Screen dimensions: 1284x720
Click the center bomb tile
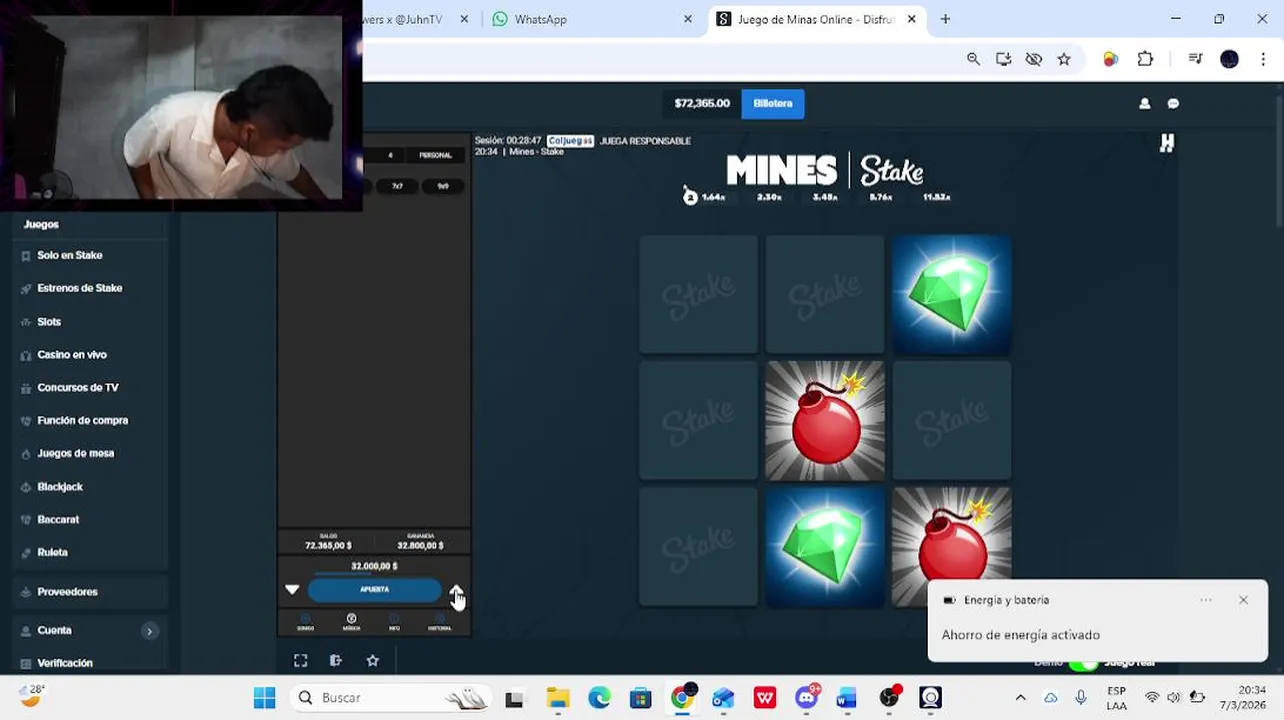click(x=825, y=421)
